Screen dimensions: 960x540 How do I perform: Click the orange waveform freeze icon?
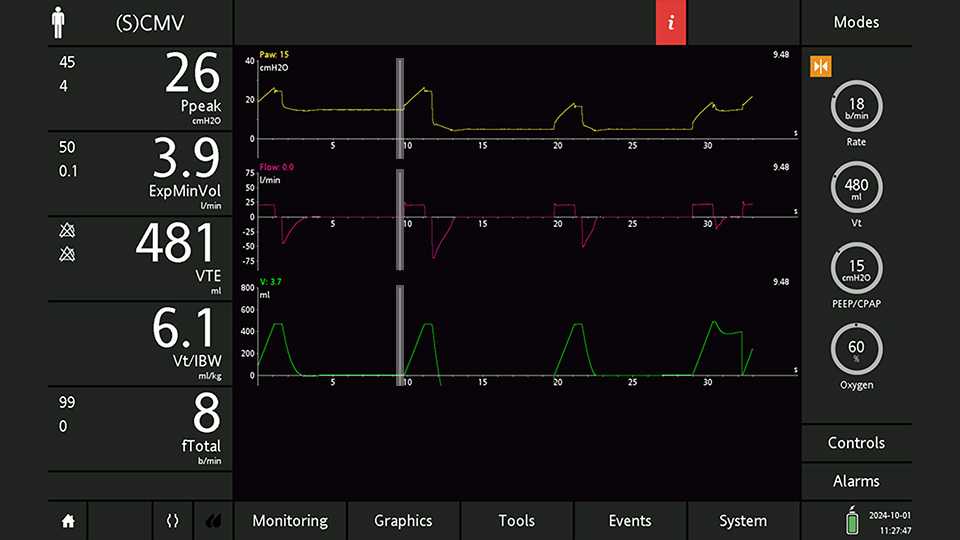(x=820, y=66)
